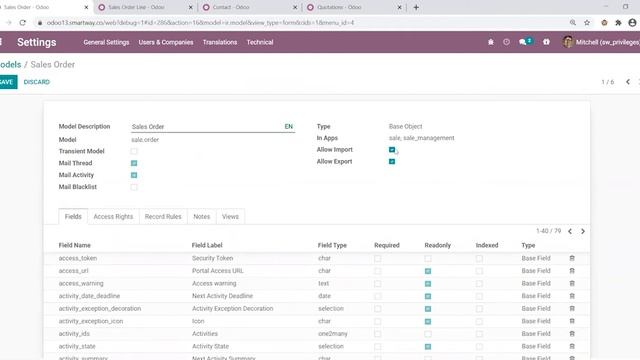Click the 'Next Activity Deadline' label cell
Viewport: 640px width, 360px height.
222,296
